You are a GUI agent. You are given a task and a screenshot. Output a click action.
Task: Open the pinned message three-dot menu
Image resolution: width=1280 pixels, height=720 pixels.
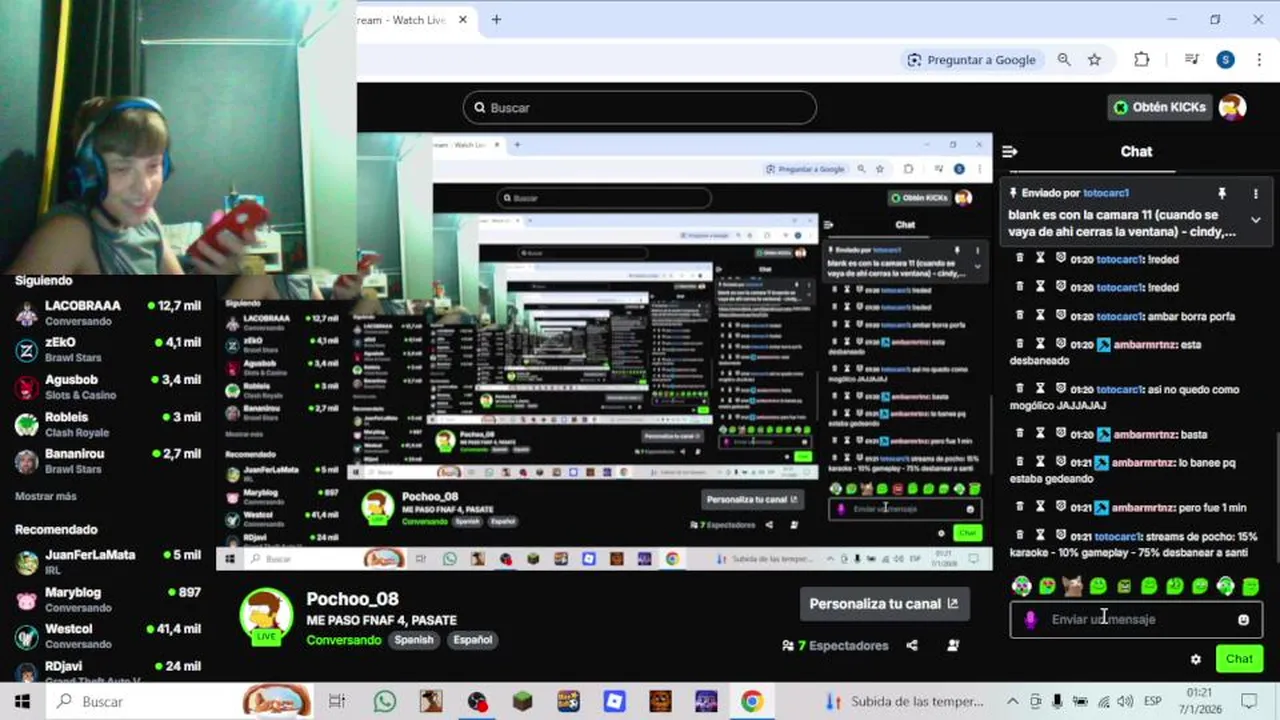(x=1256, y=193)
